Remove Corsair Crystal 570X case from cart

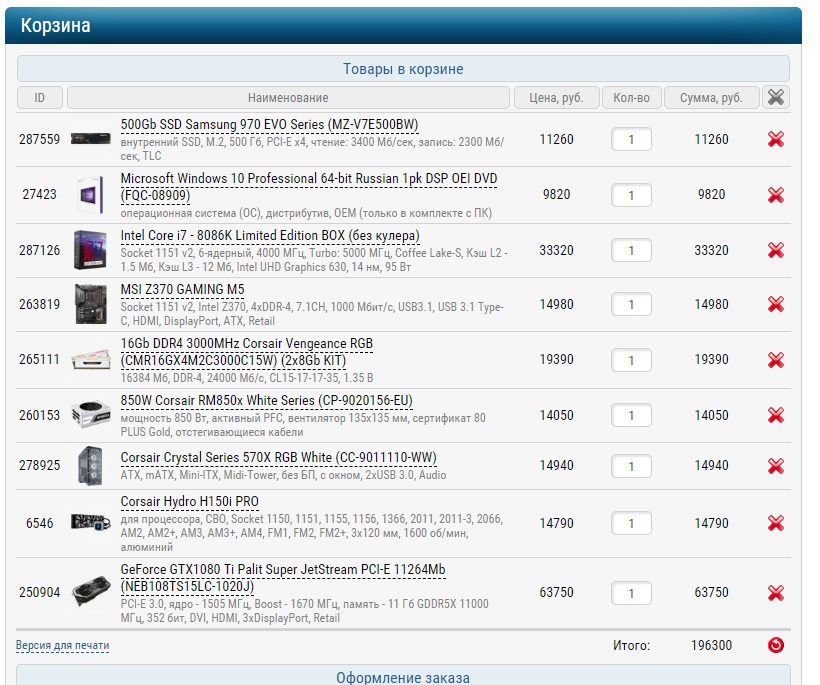tap(776, 466)
